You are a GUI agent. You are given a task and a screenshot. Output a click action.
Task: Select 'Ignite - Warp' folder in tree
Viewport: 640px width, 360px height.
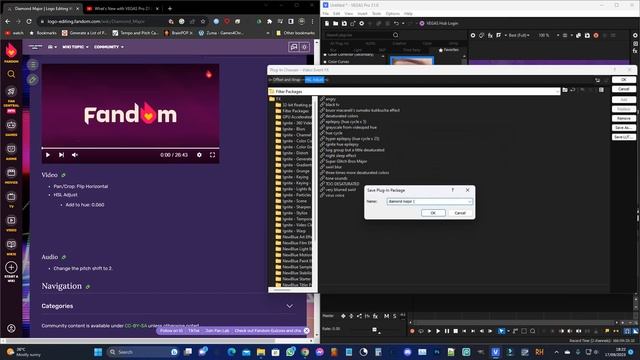tap(291, 231)
